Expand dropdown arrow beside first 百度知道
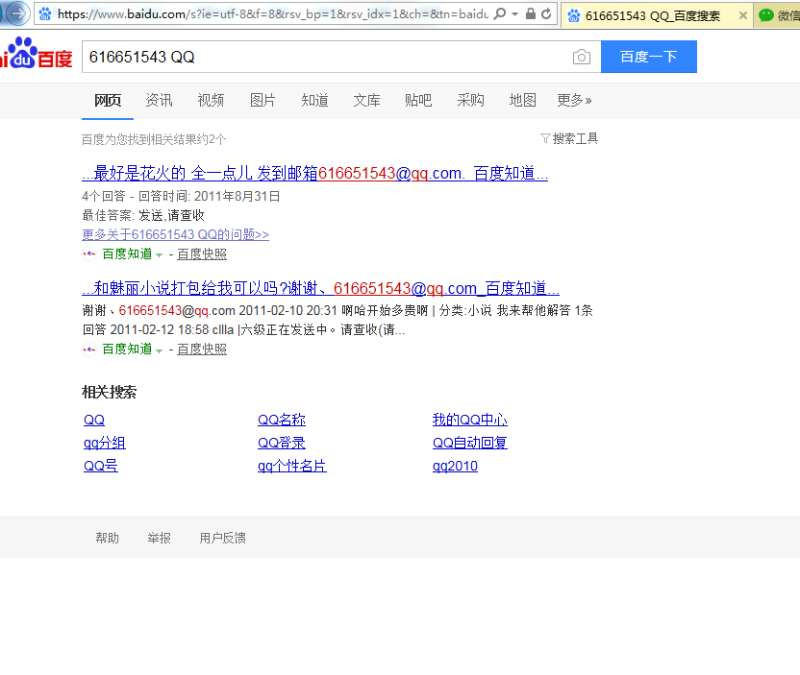This screenshot has height=675, width=800. 159,255
